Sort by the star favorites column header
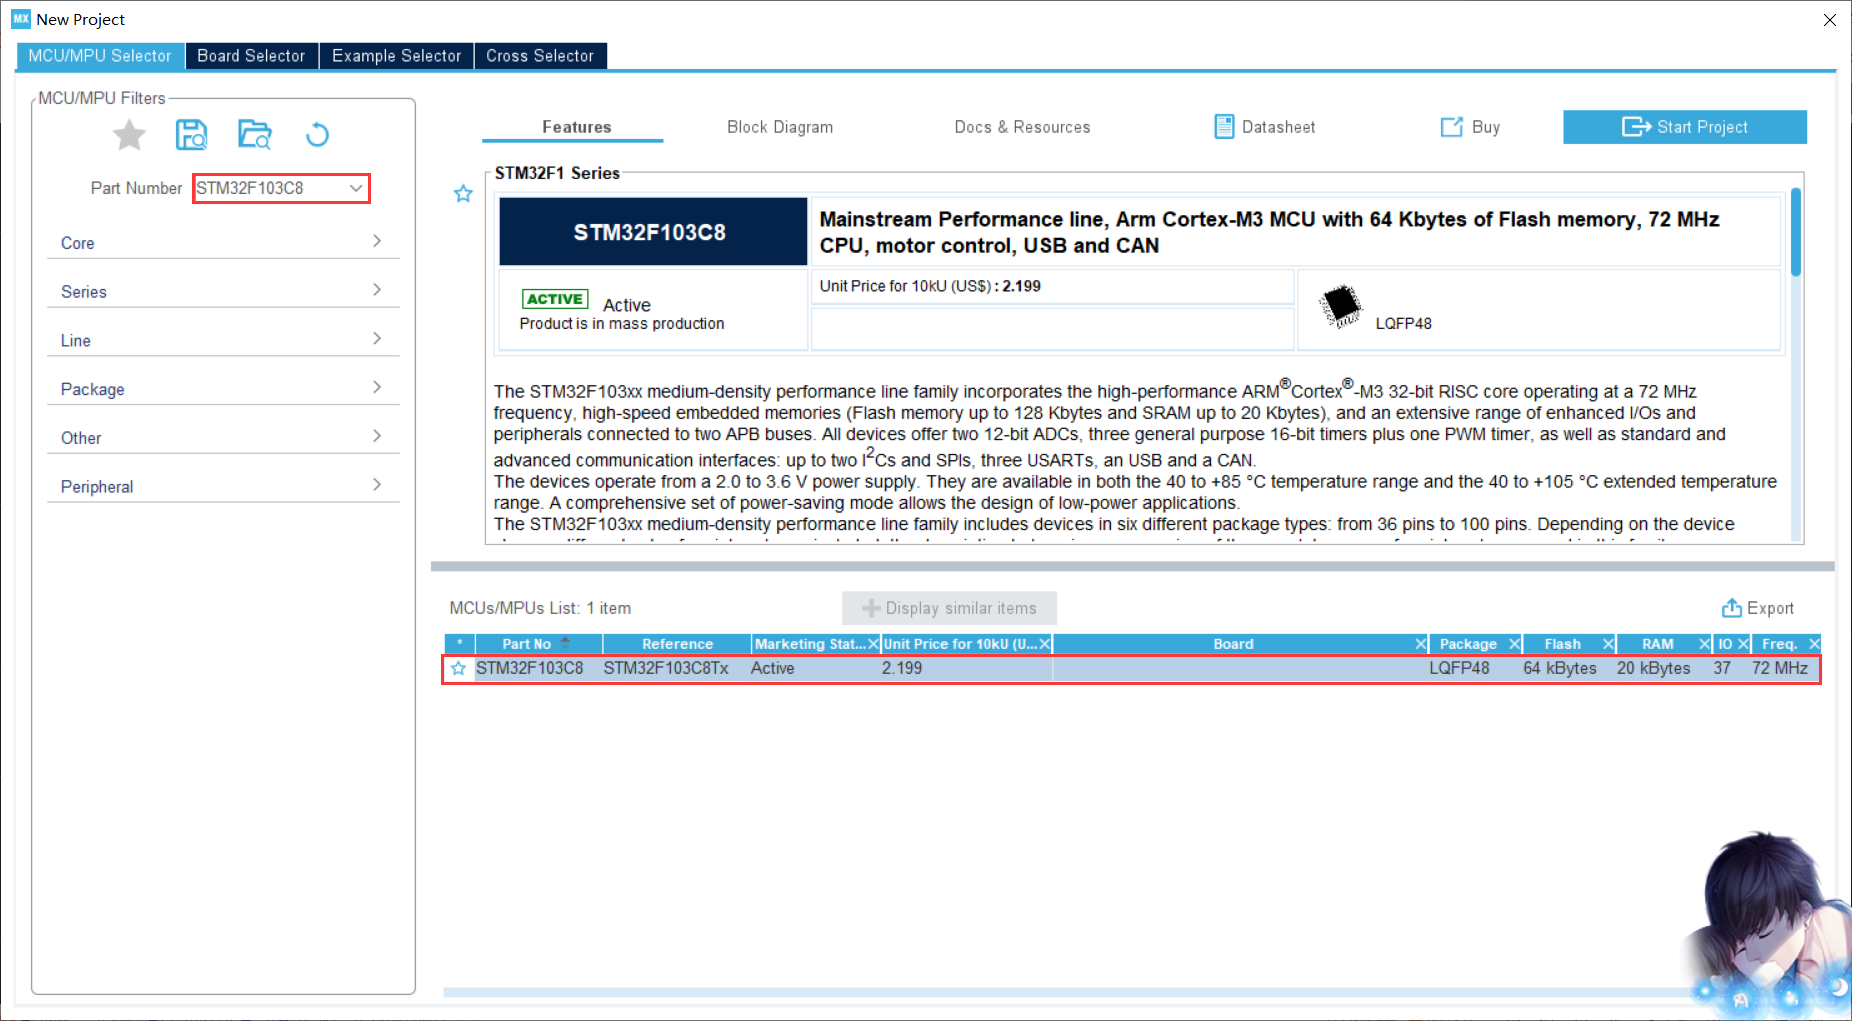1852x1021 pixels. tap(460, 644)
